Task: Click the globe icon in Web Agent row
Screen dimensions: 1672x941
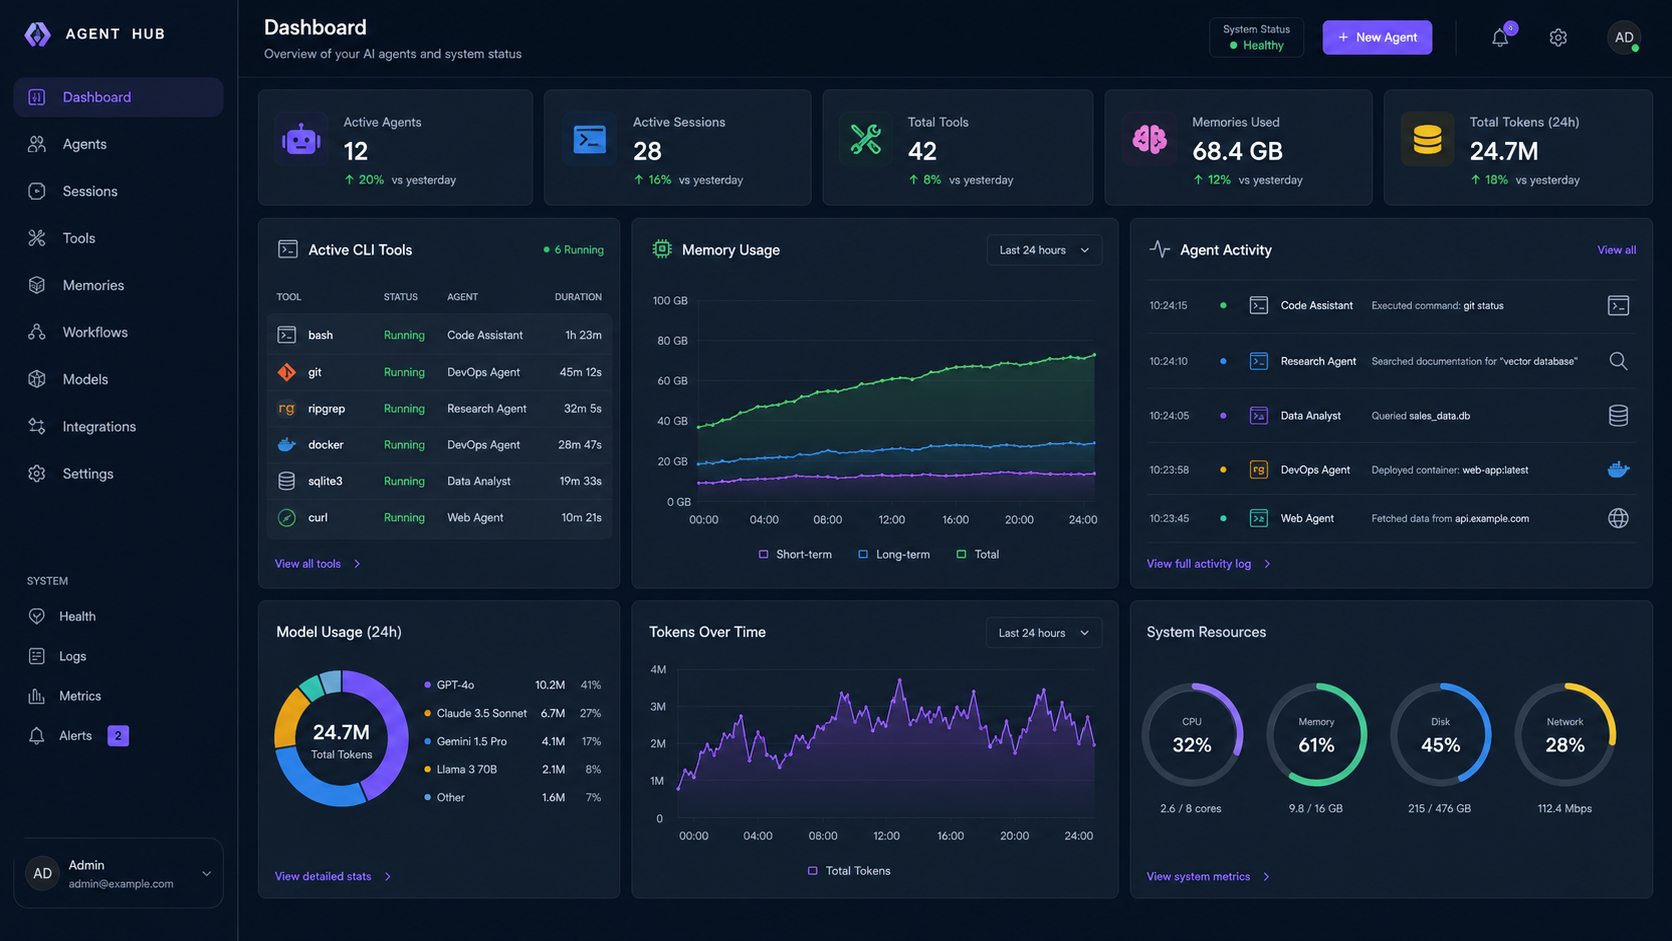Action: click(1618, 518)
